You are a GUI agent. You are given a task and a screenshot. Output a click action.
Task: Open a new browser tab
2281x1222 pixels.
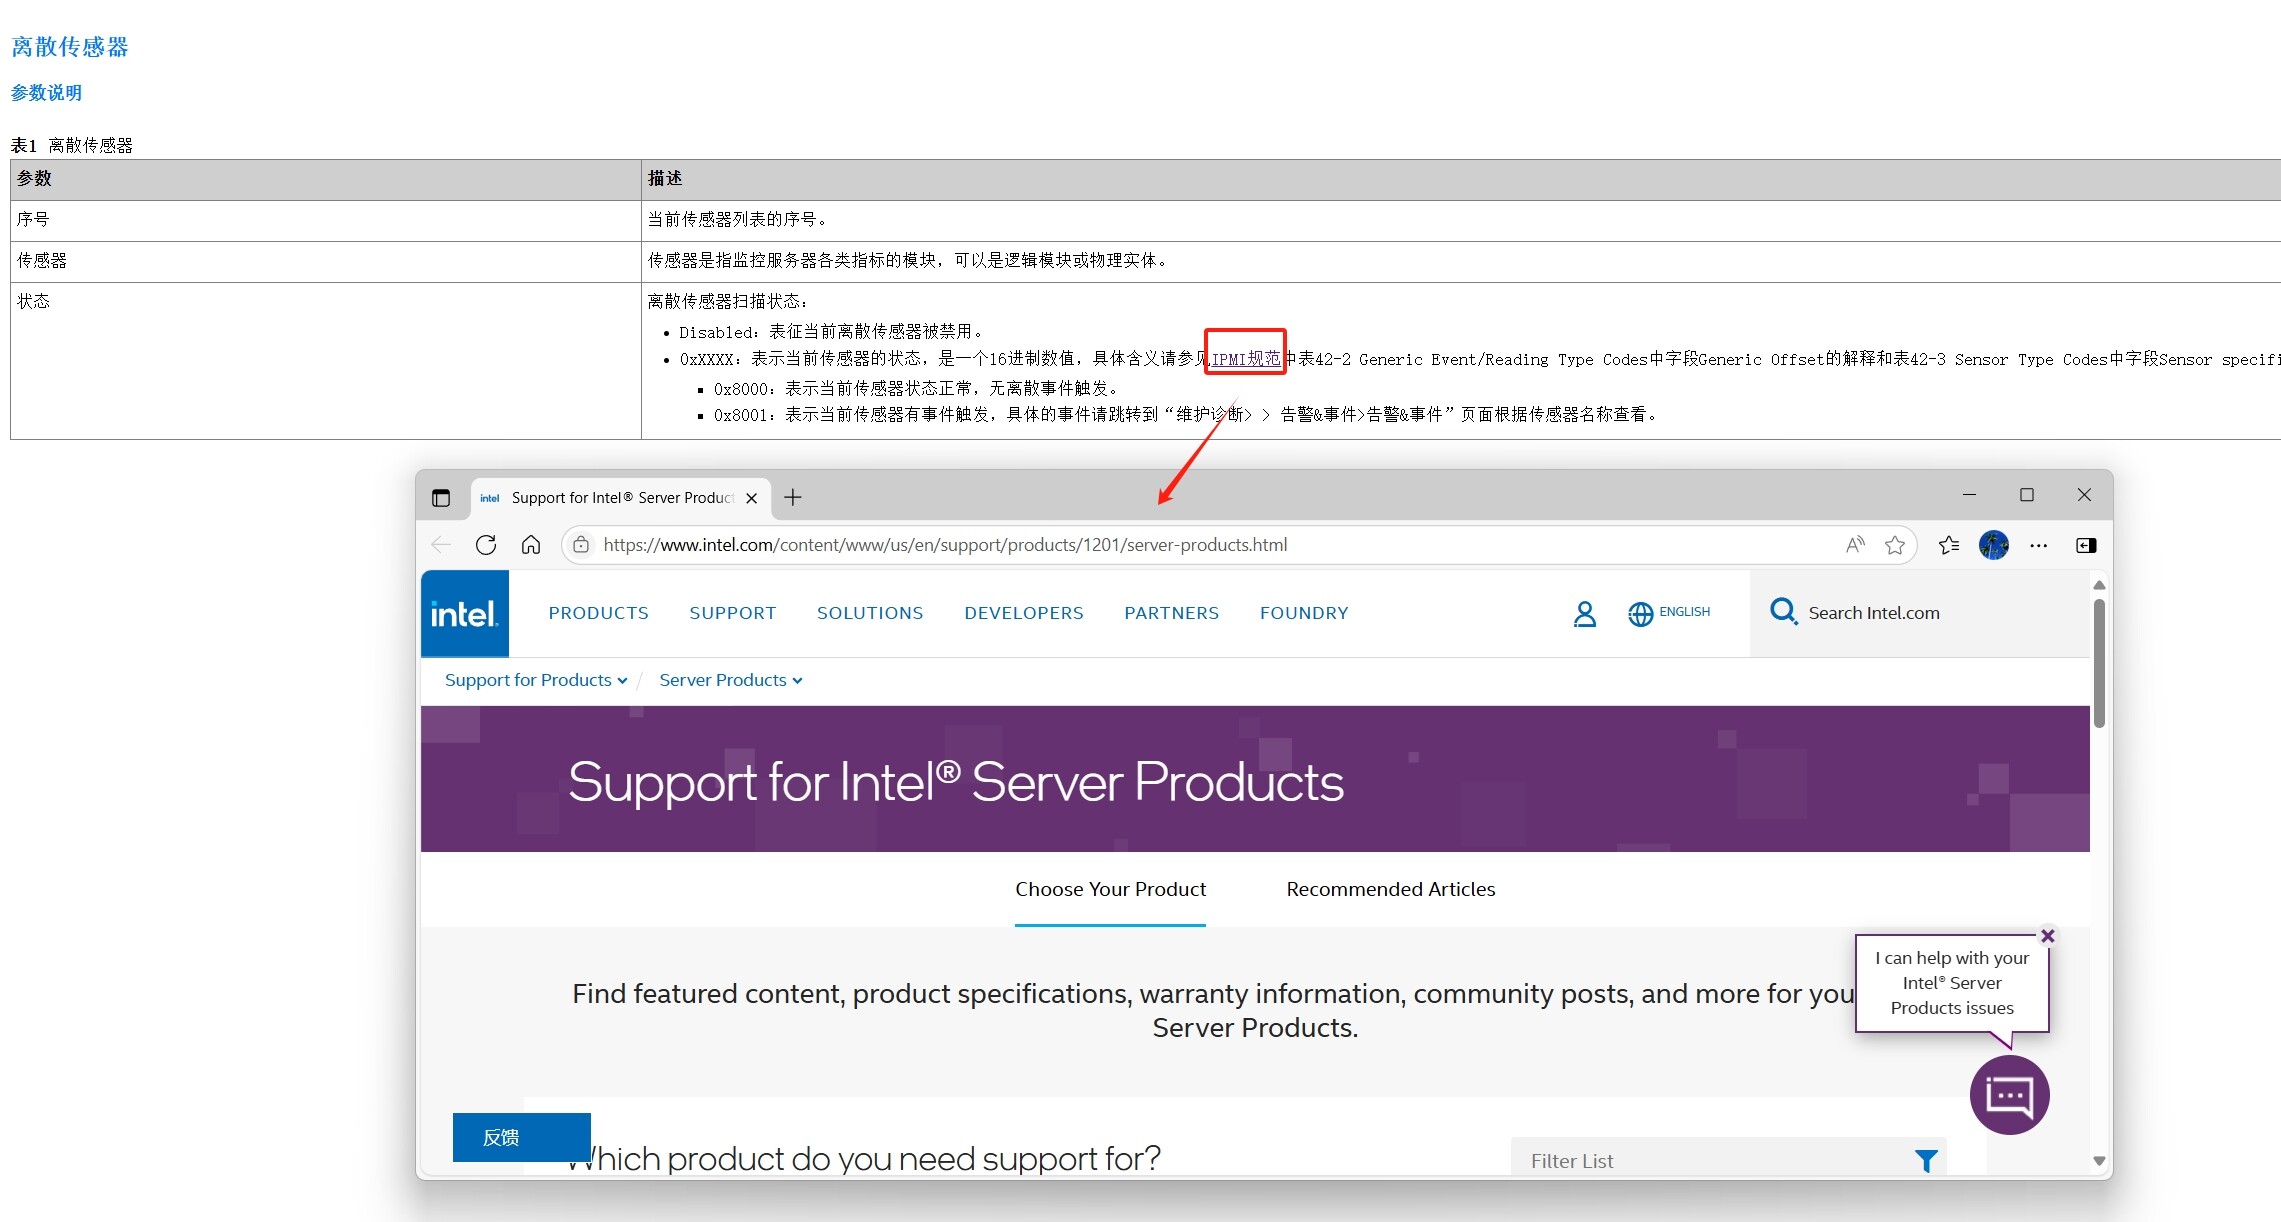point(793,497)
